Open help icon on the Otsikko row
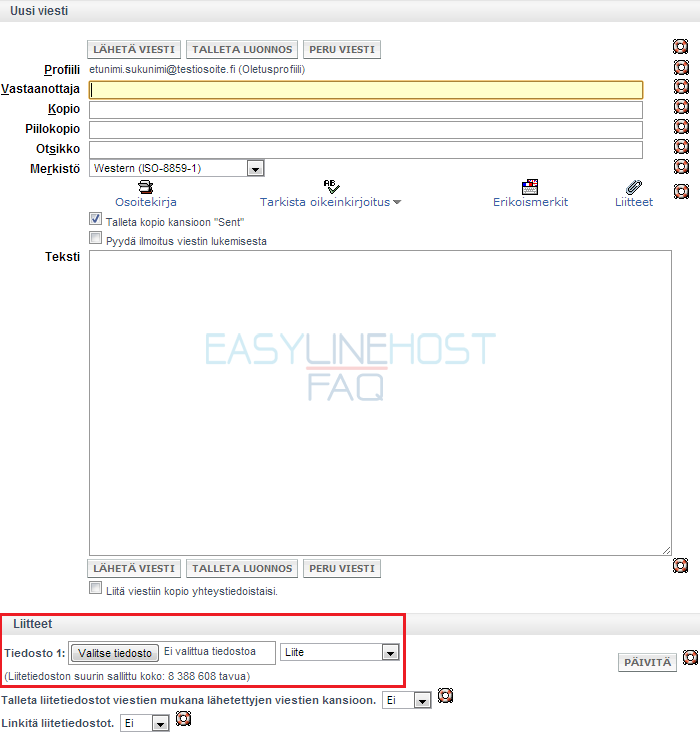 click(681, 147)
